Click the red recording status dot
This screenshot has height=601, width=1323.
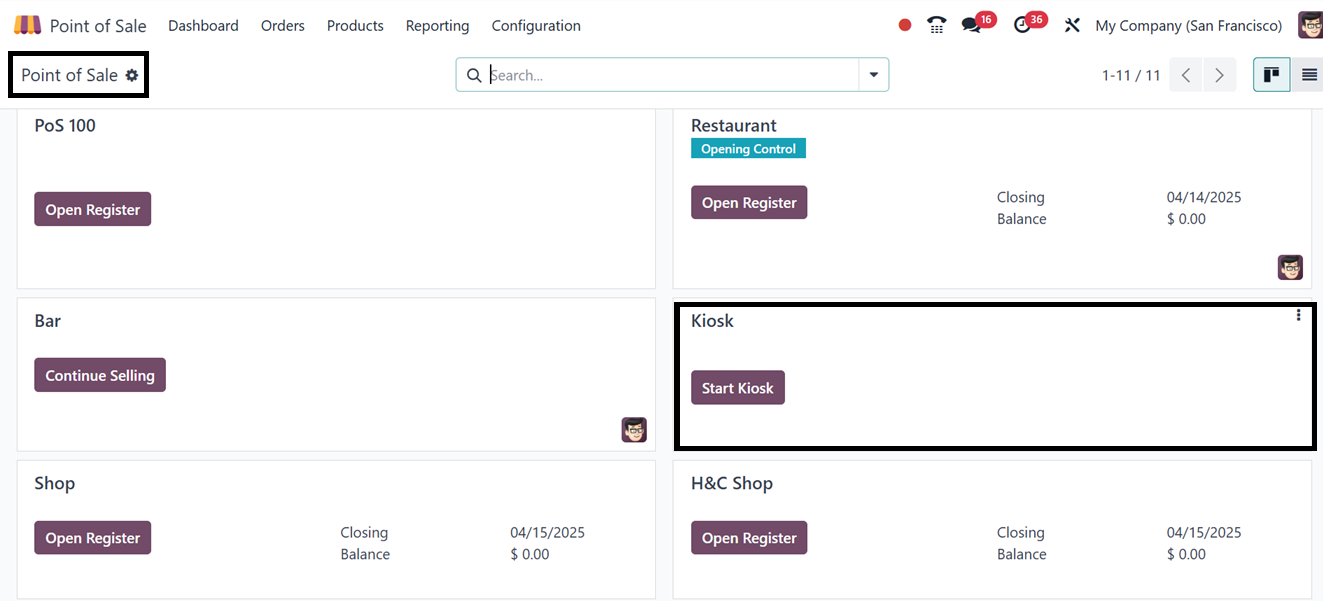905,25
